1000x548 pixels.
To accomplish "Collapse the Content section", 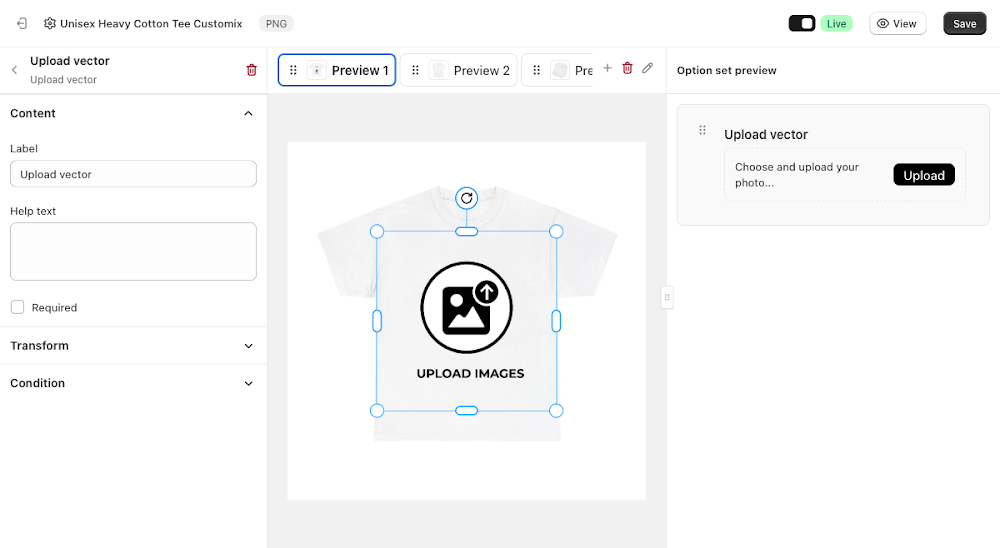I will pyautogui.click(x=249, y=114).
